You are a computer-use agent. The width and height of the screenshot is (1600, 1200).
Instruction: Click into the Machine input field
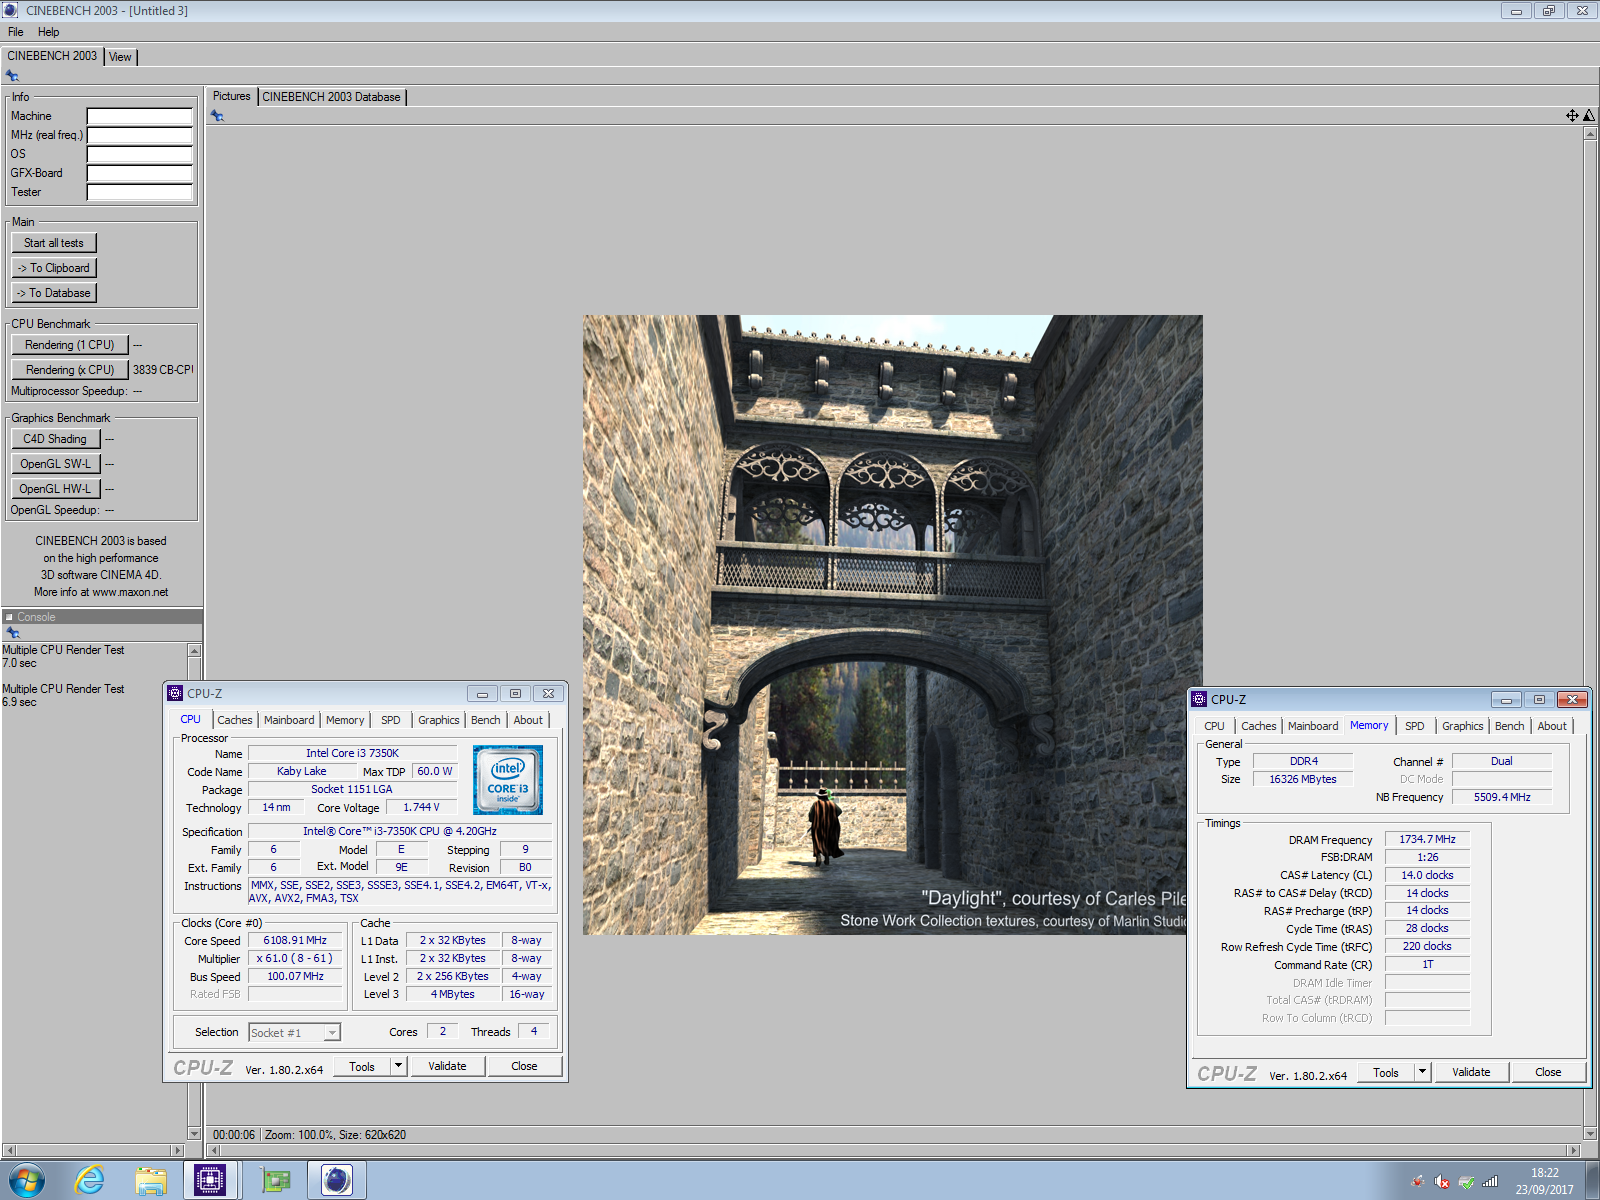tap(139, 116)
